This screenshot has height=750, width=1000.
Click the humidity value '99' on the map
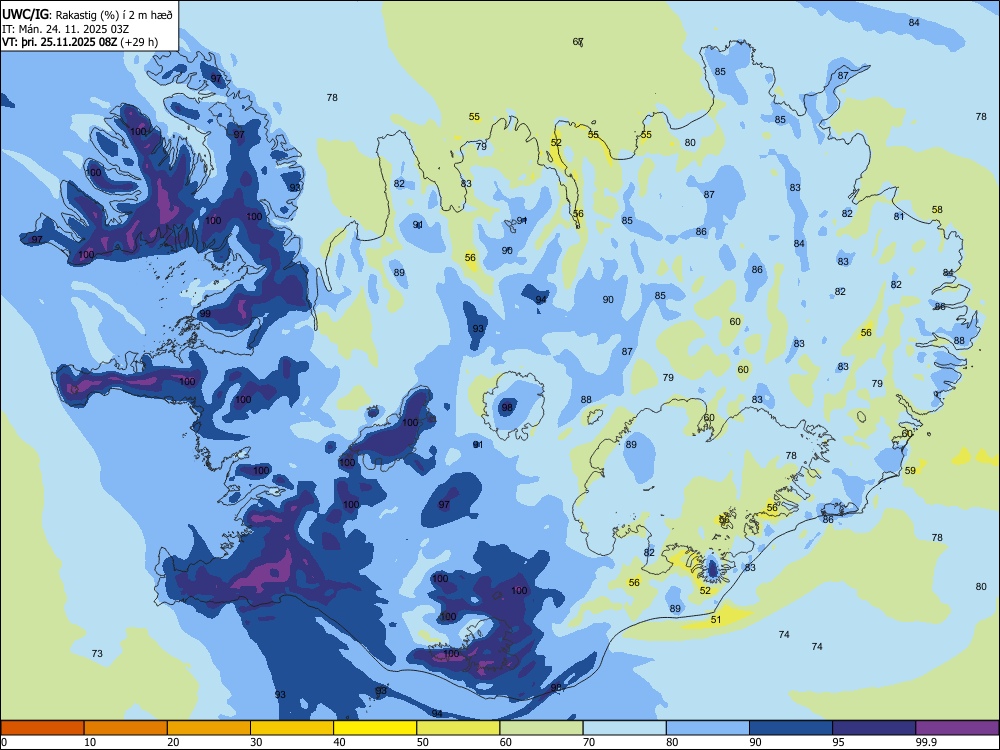(x=205, y=314)
